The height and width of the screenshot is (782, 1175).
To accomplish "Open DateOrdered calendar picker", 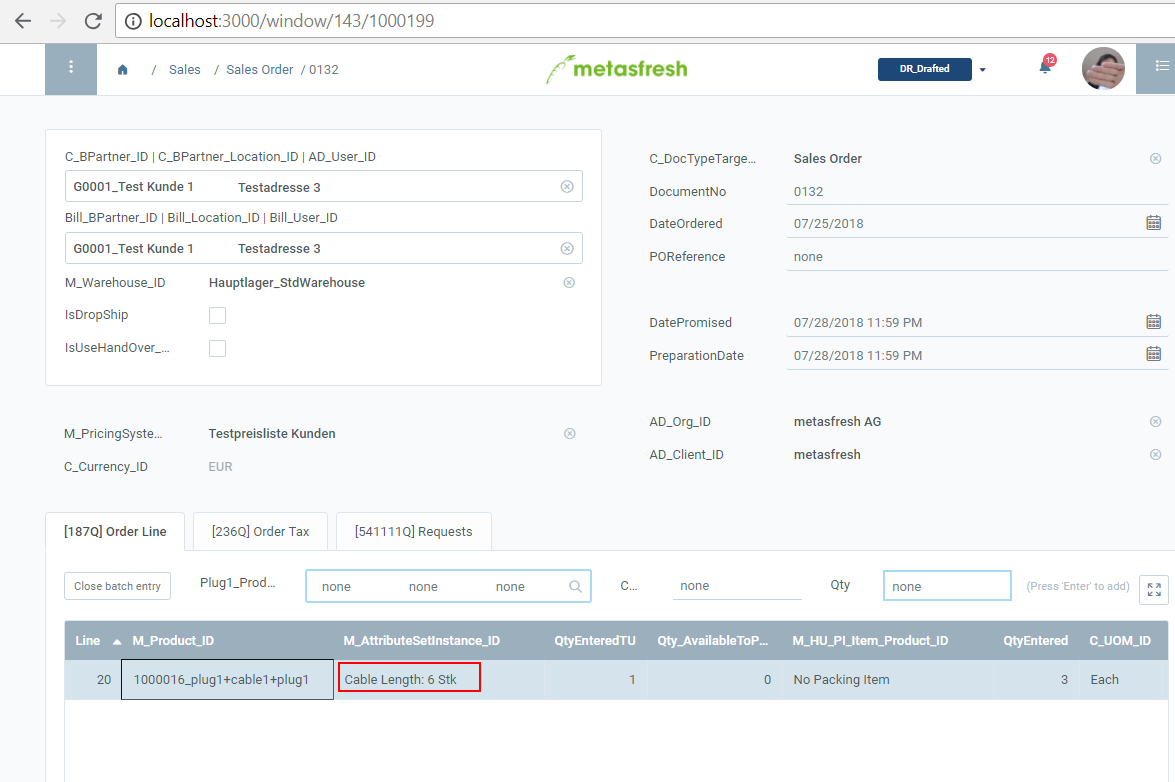I will [x=1154, y=223].
